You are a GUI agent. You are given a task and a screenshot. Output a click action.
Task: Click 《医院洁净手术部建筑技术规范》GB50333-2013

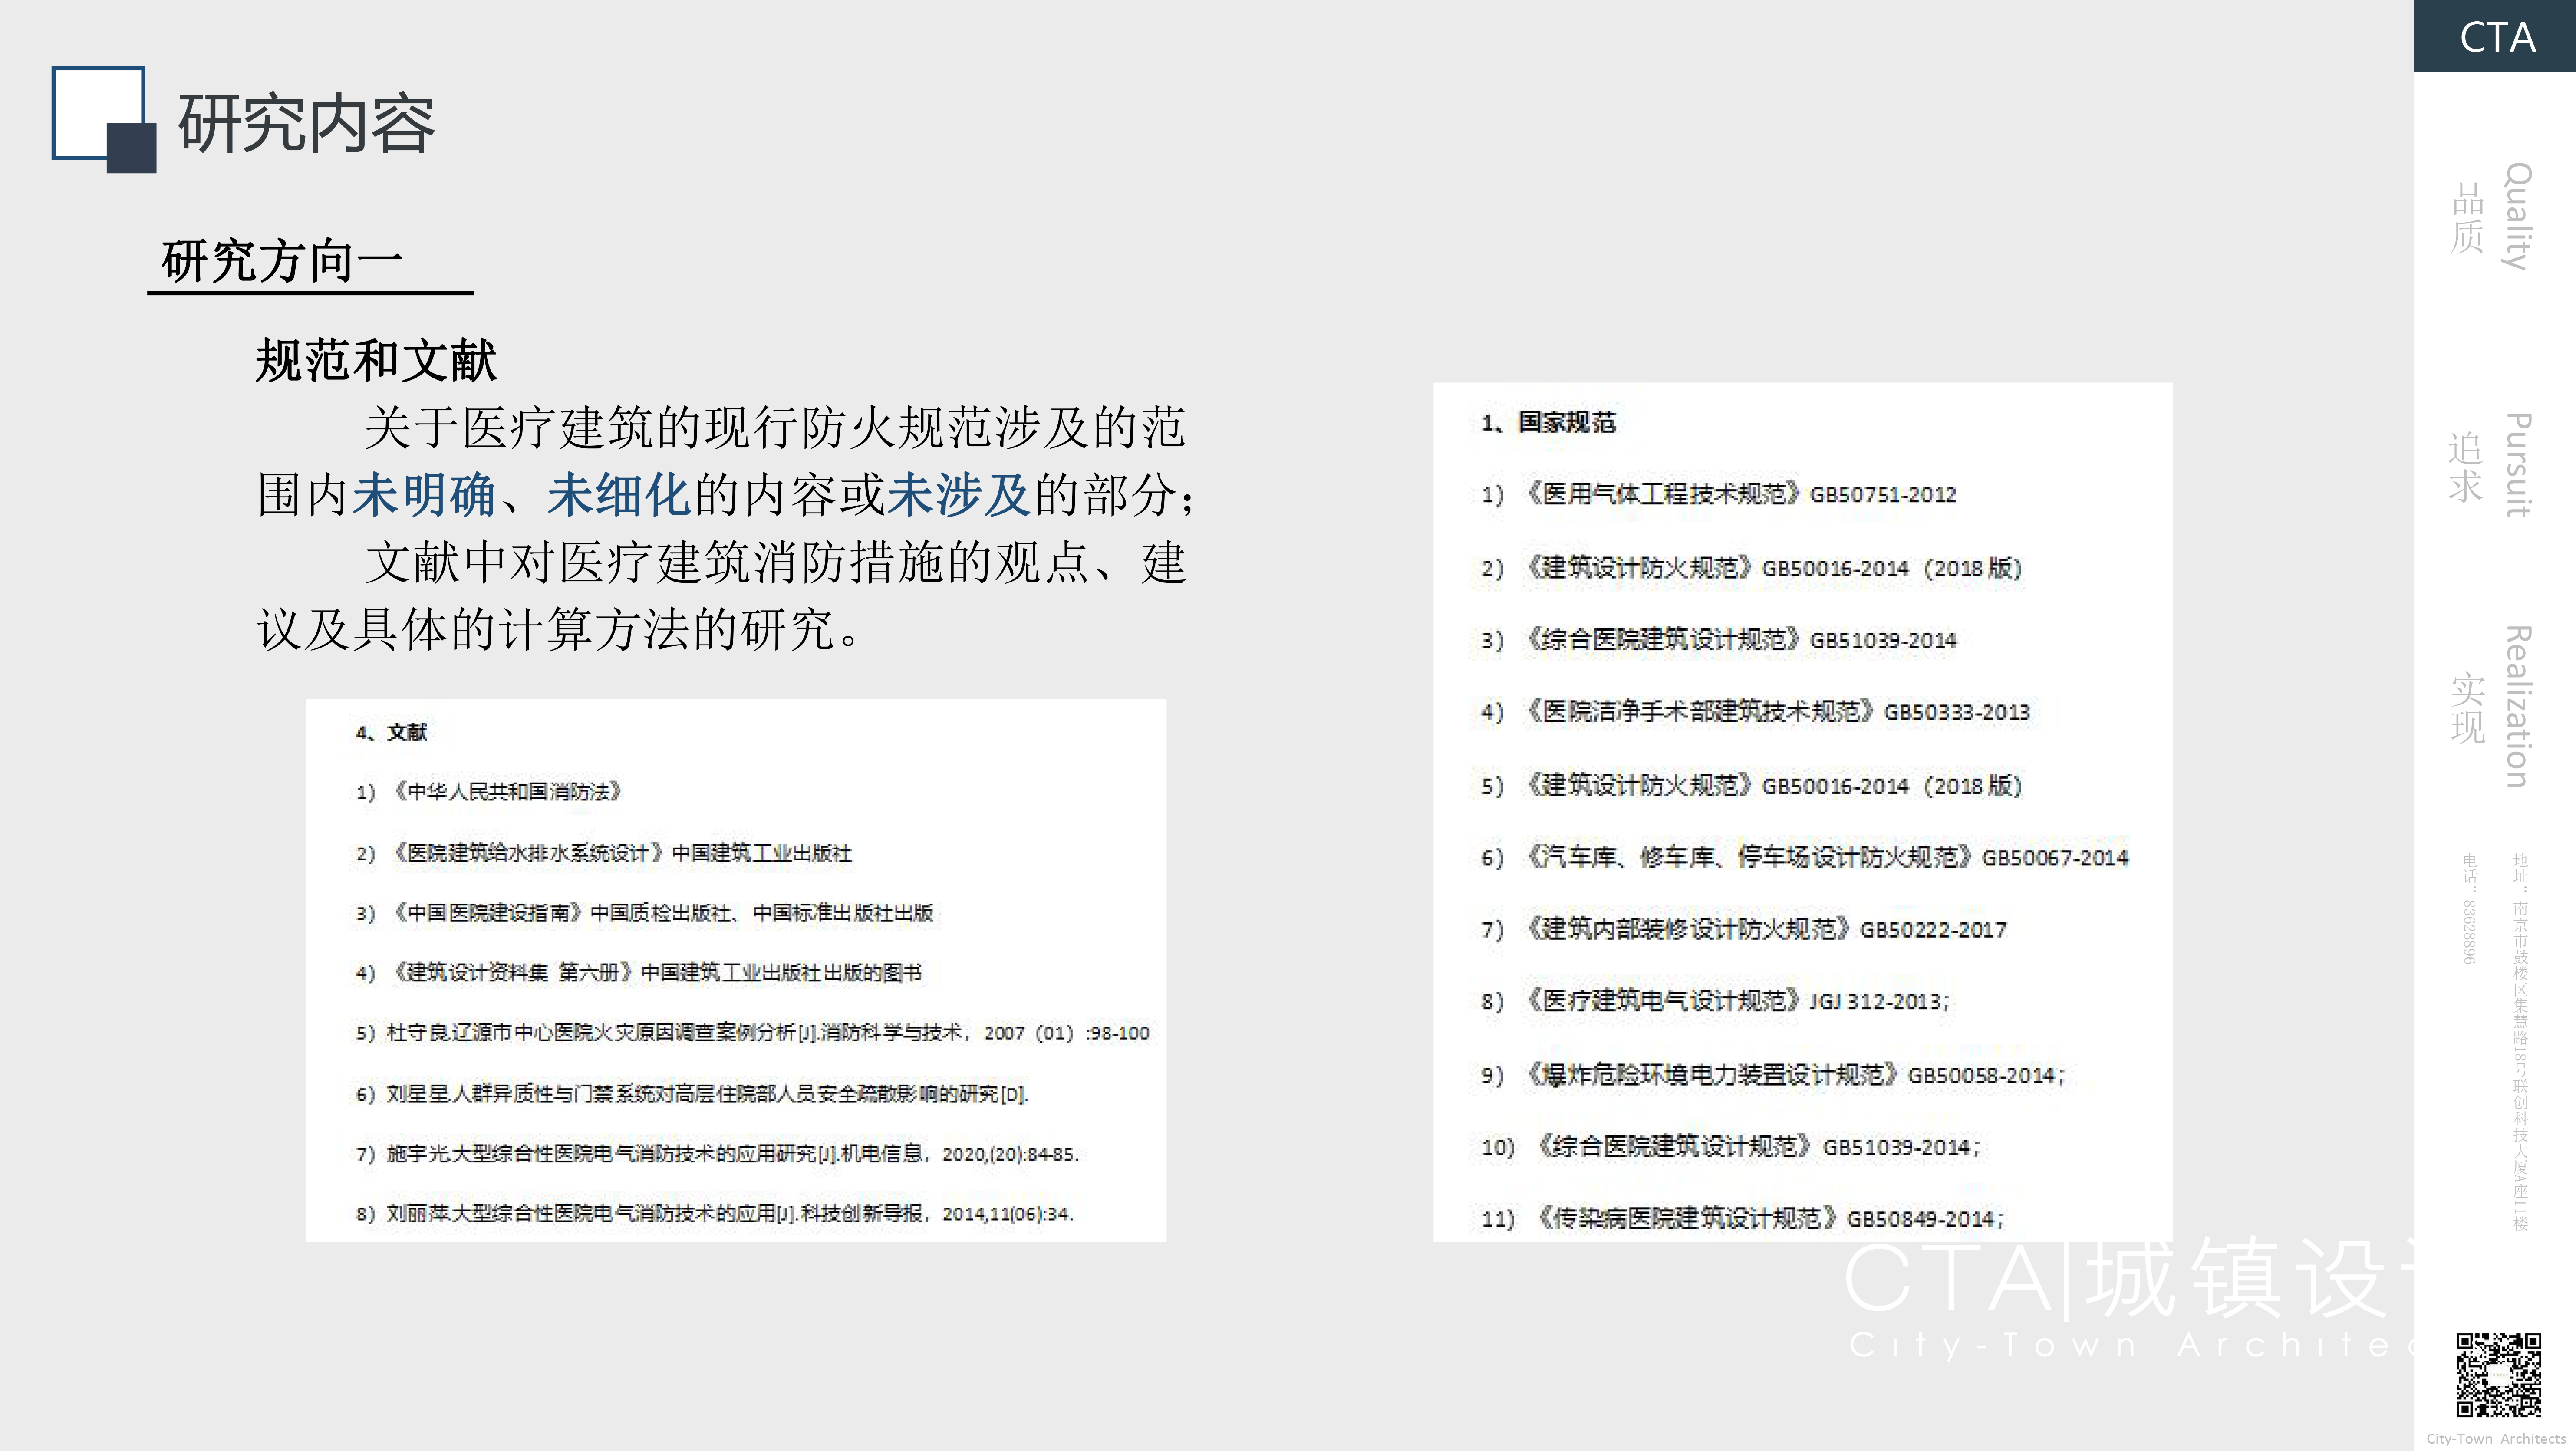pos(1756,712)
